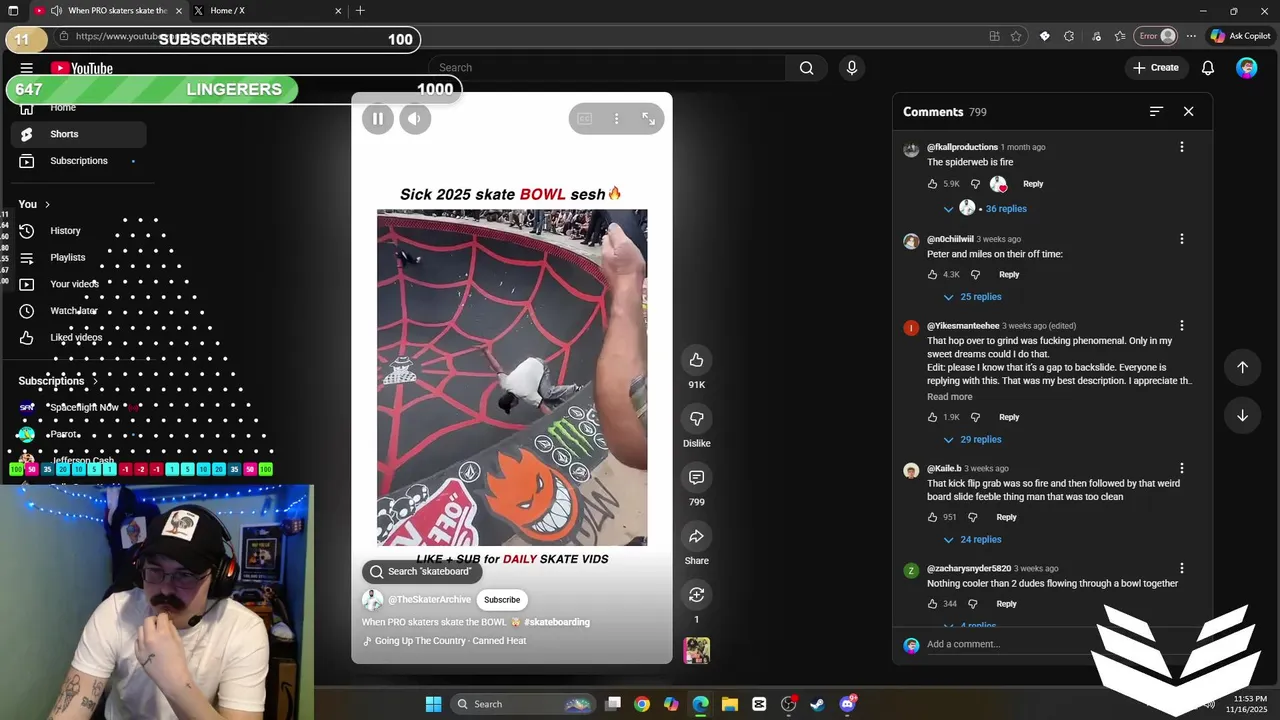Click the Search "skateboard" chip
The image size is (1280, 720).
click(x=421, y=572)
